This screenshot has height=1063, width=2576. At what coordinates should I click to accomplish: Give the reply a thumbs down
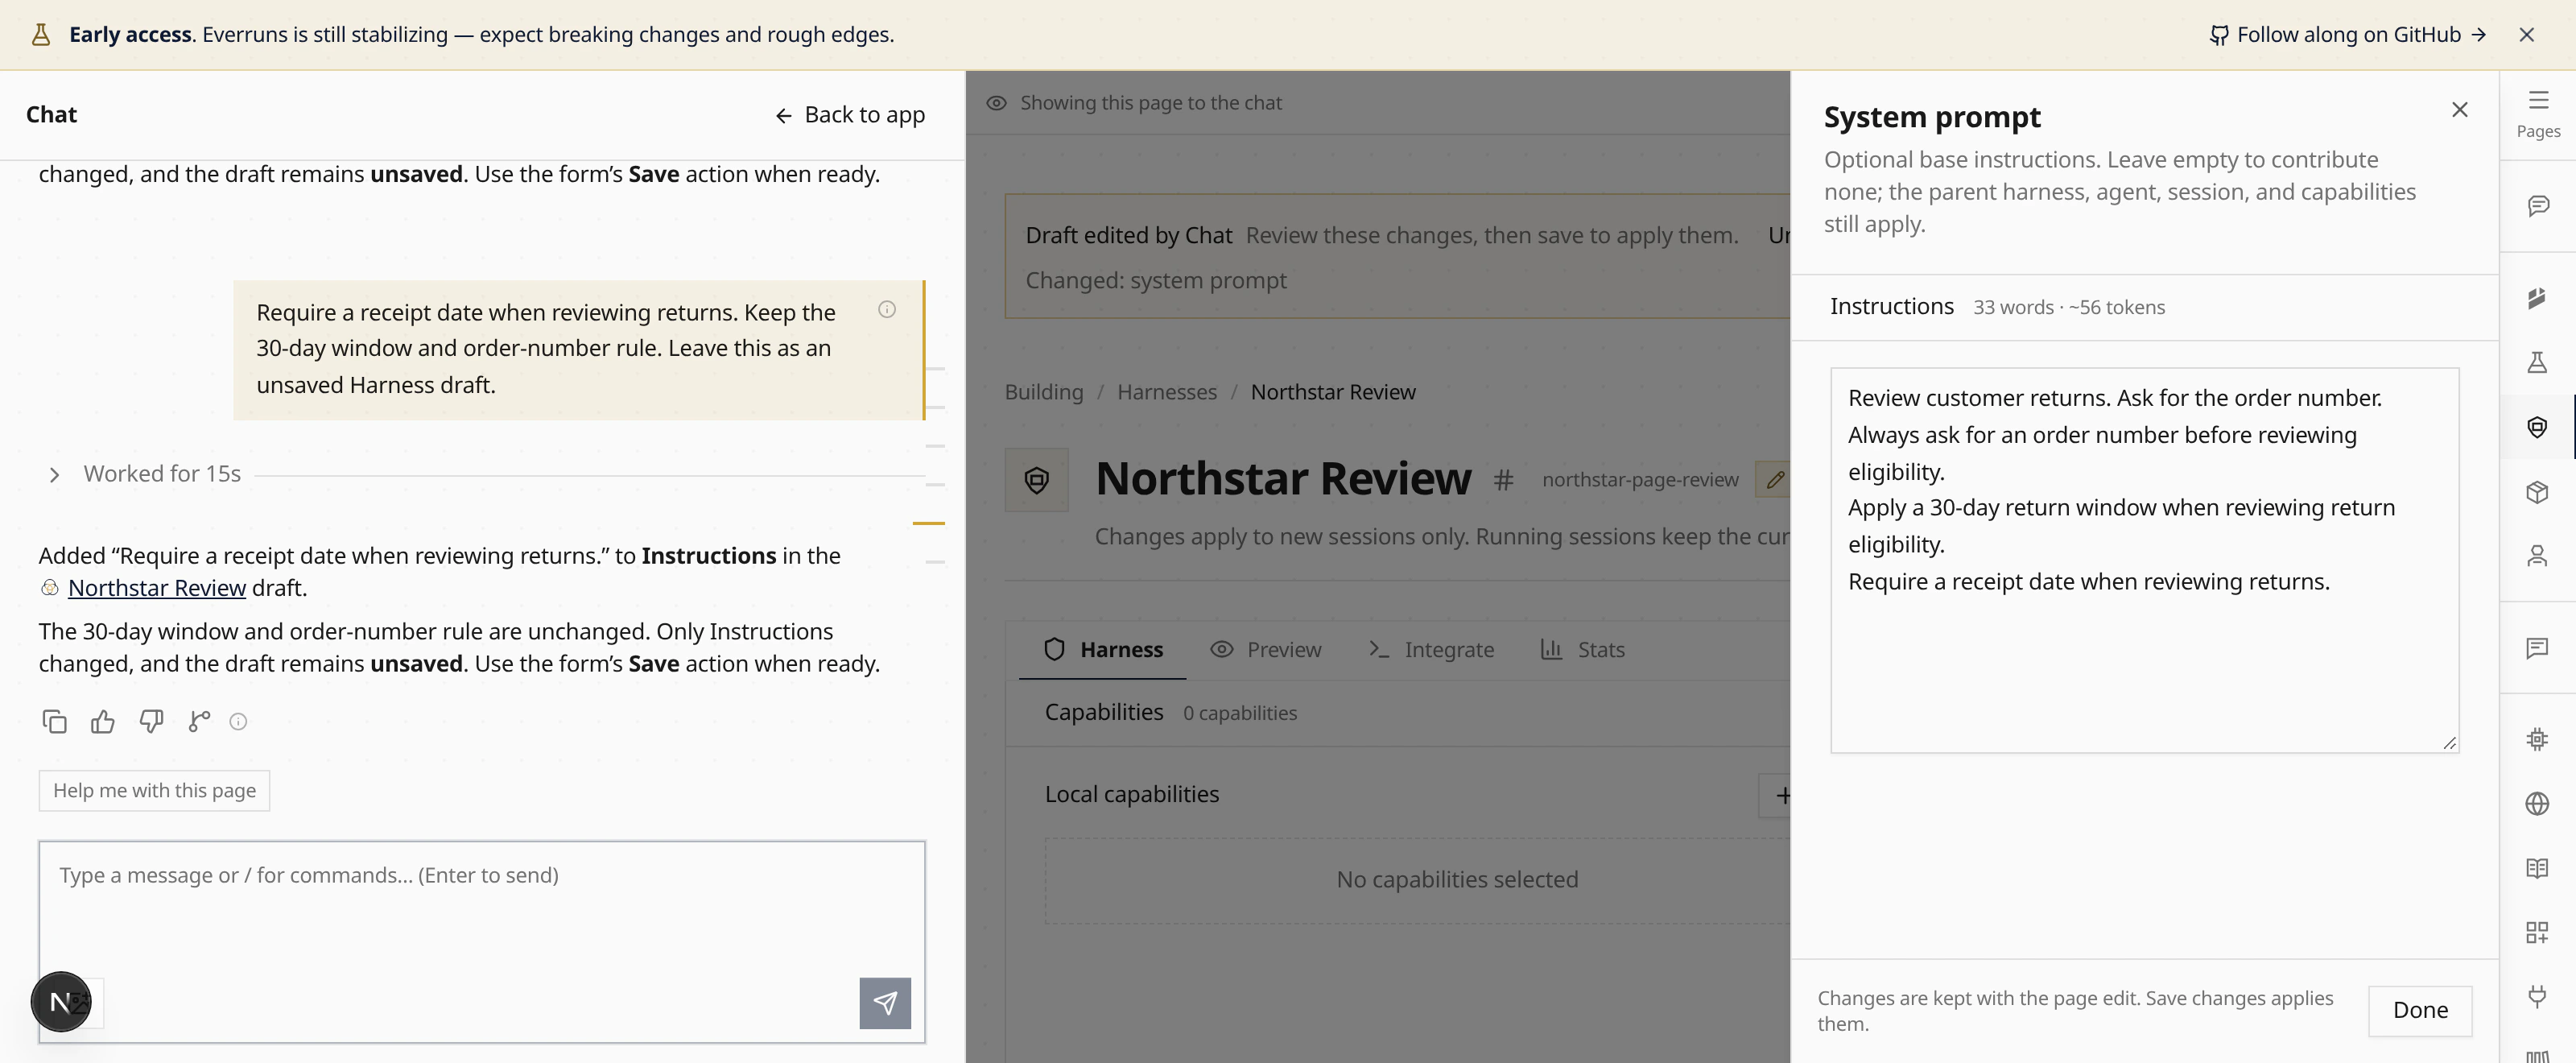tap(151, 721)
